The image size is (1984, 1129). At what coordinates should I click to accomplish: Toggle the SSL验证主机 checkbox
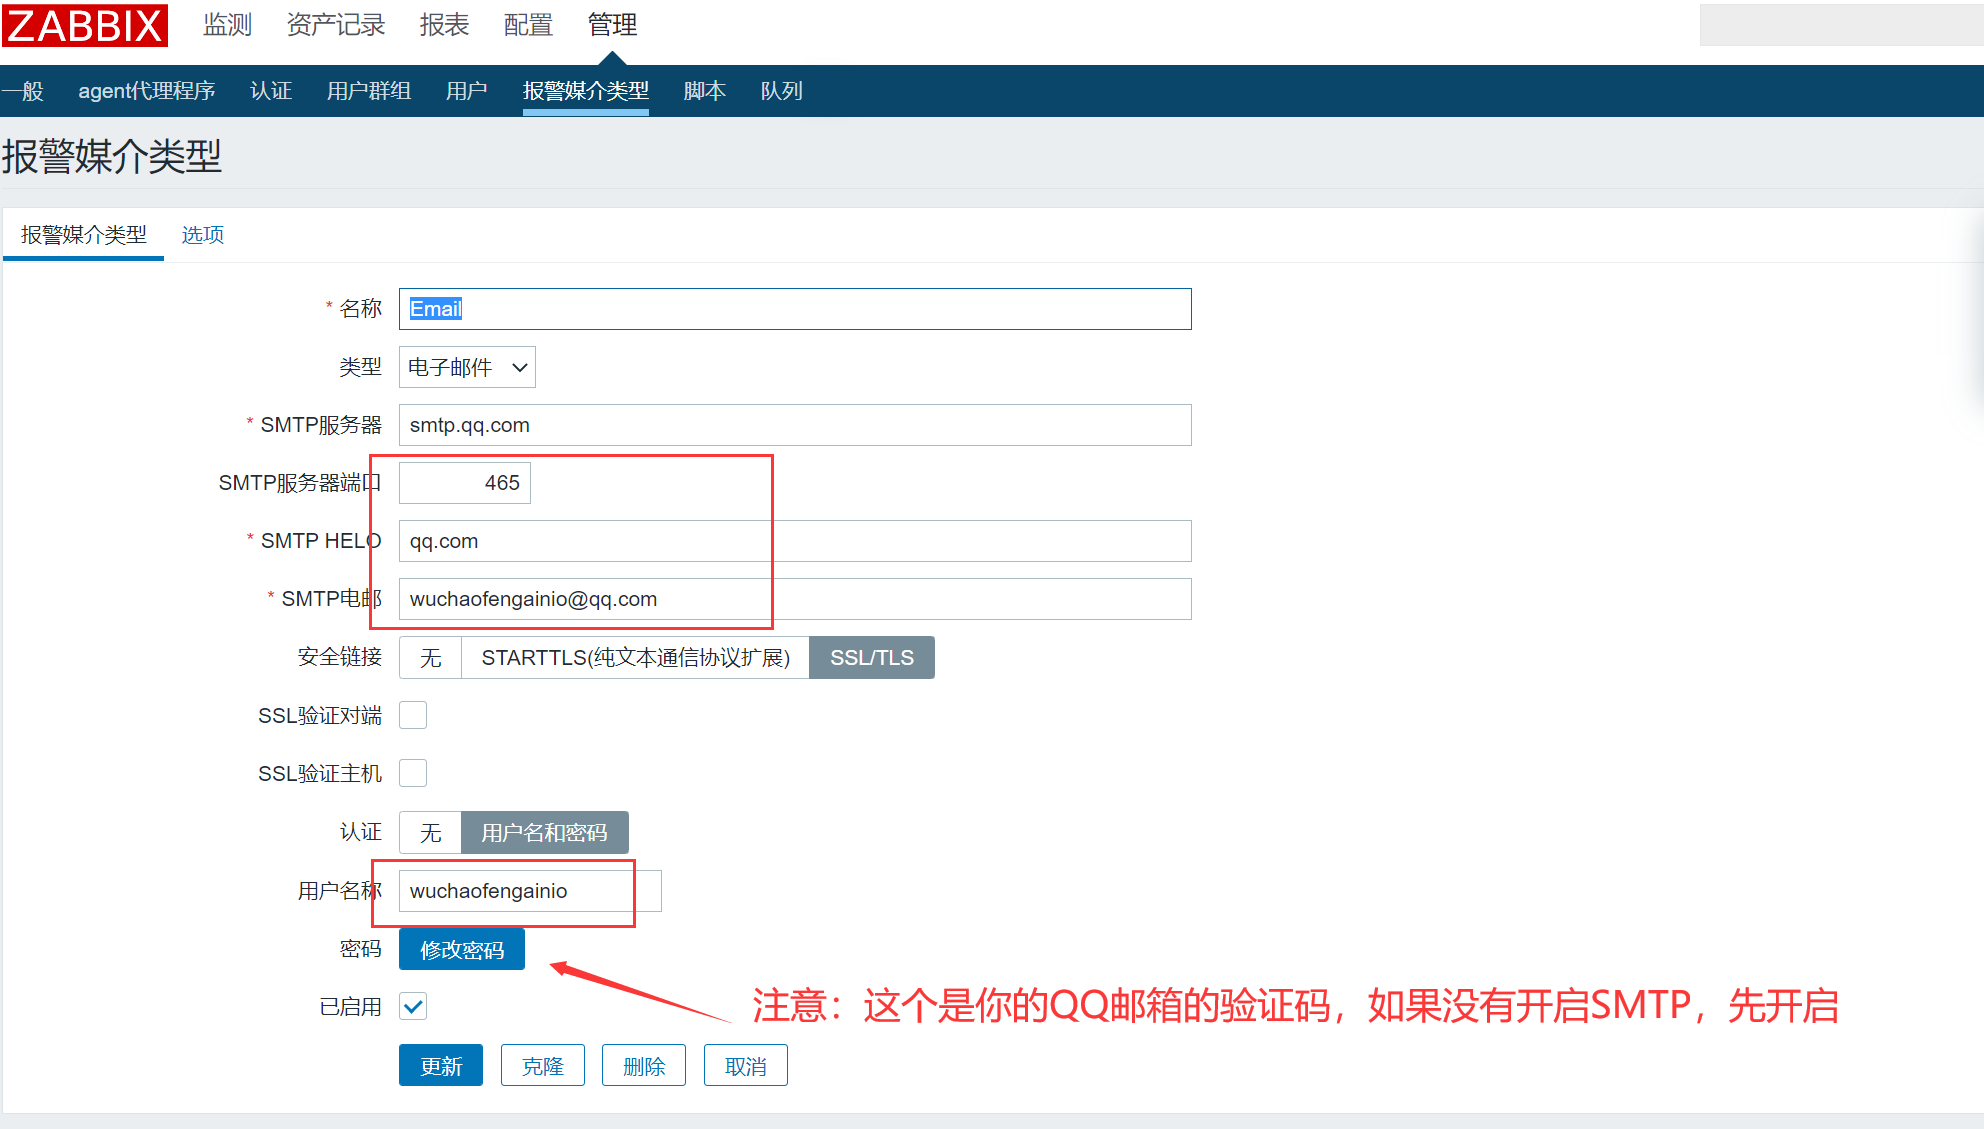pos(413,773)
